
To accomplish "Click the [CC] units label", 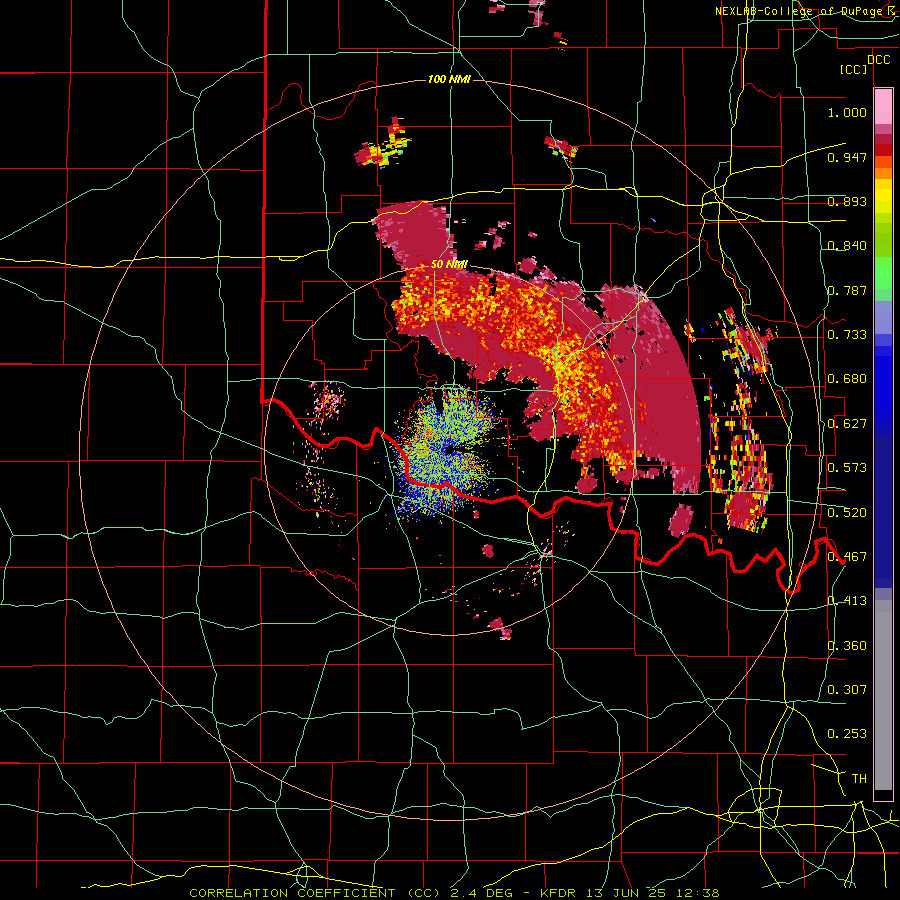I will point(854,69).
